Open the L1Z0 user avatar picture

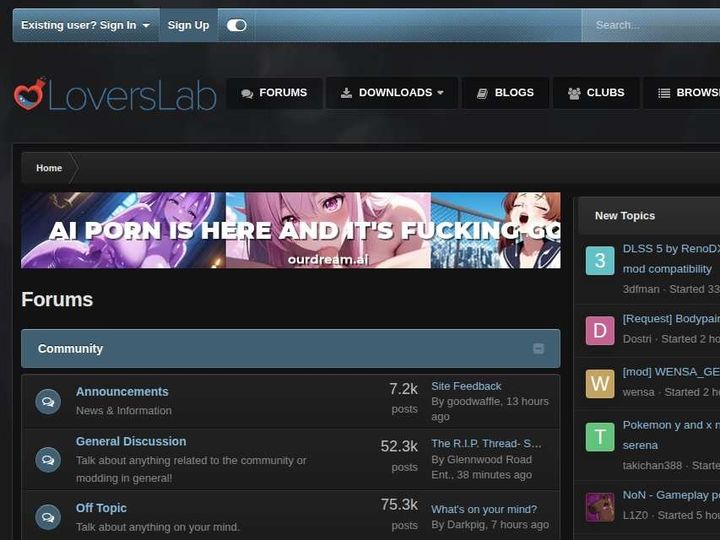(600, 506)
